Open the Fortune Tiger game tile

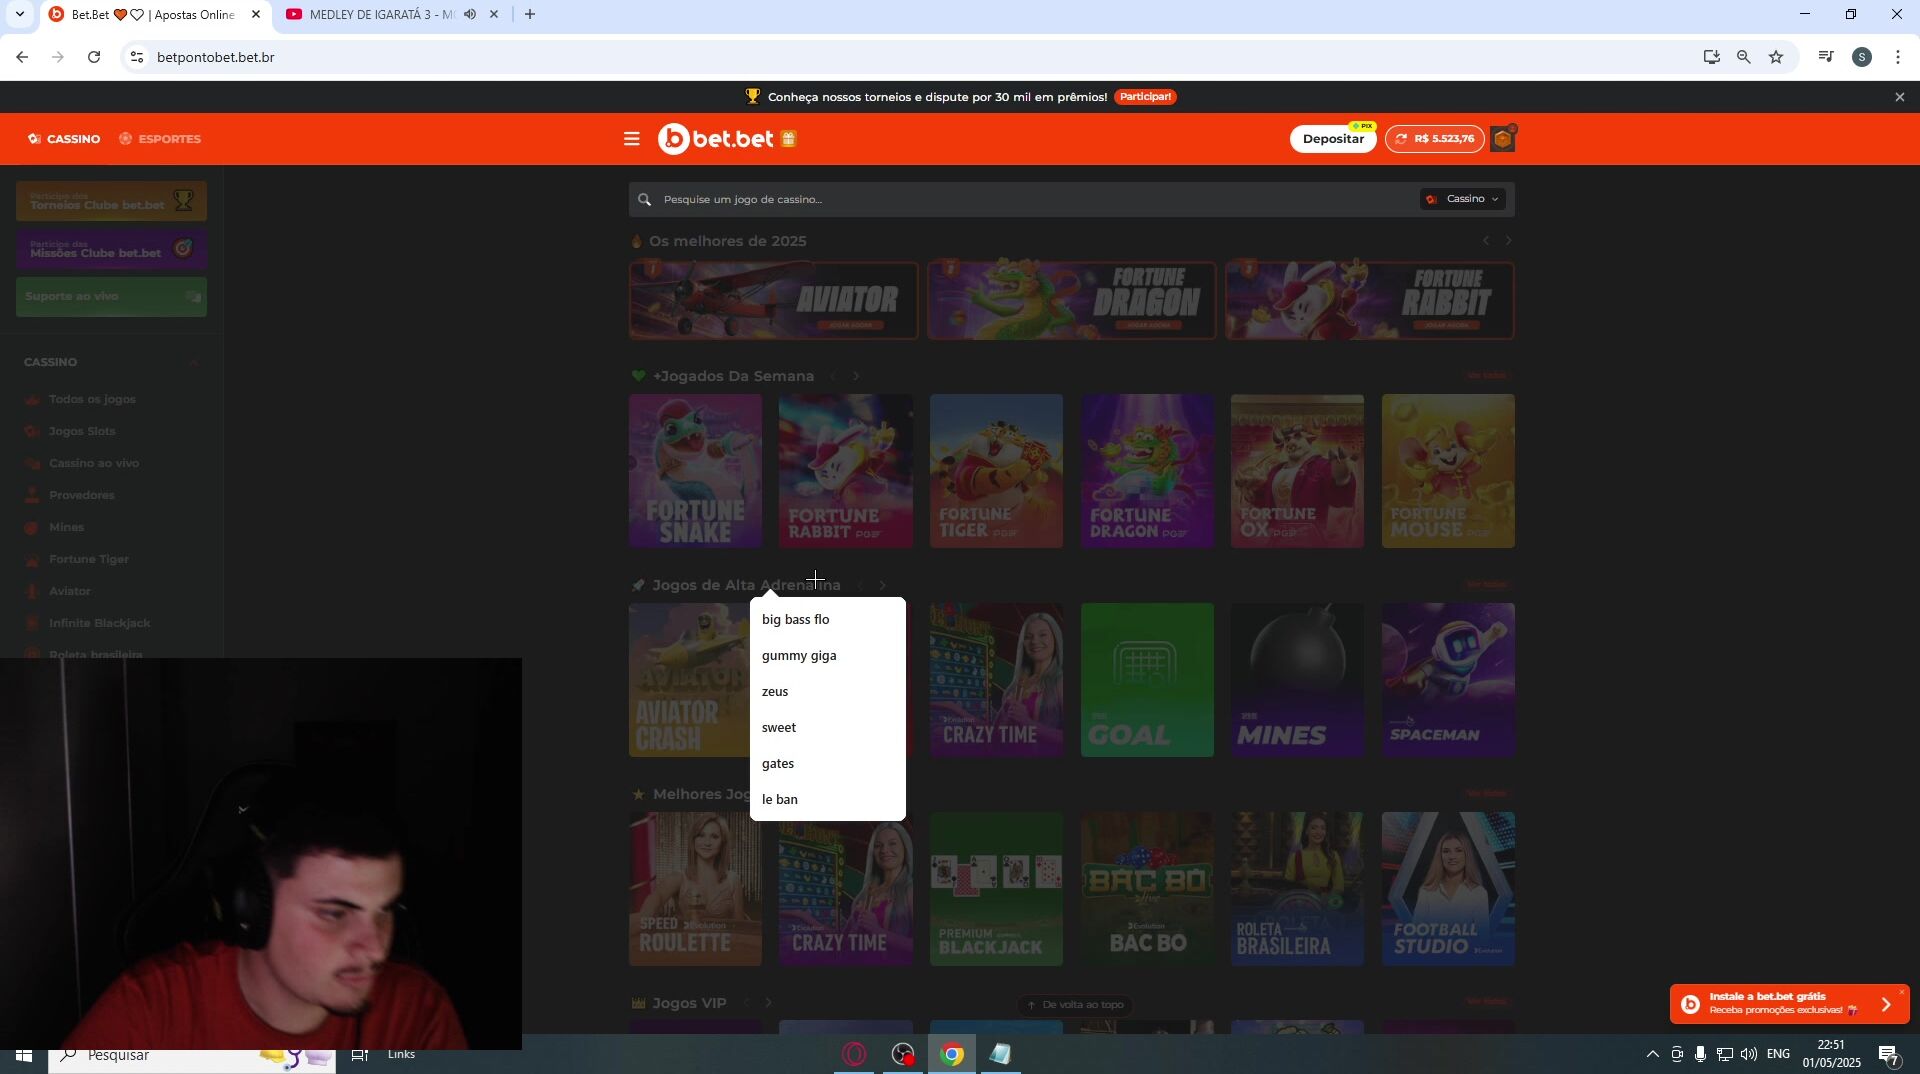point(996,471)
